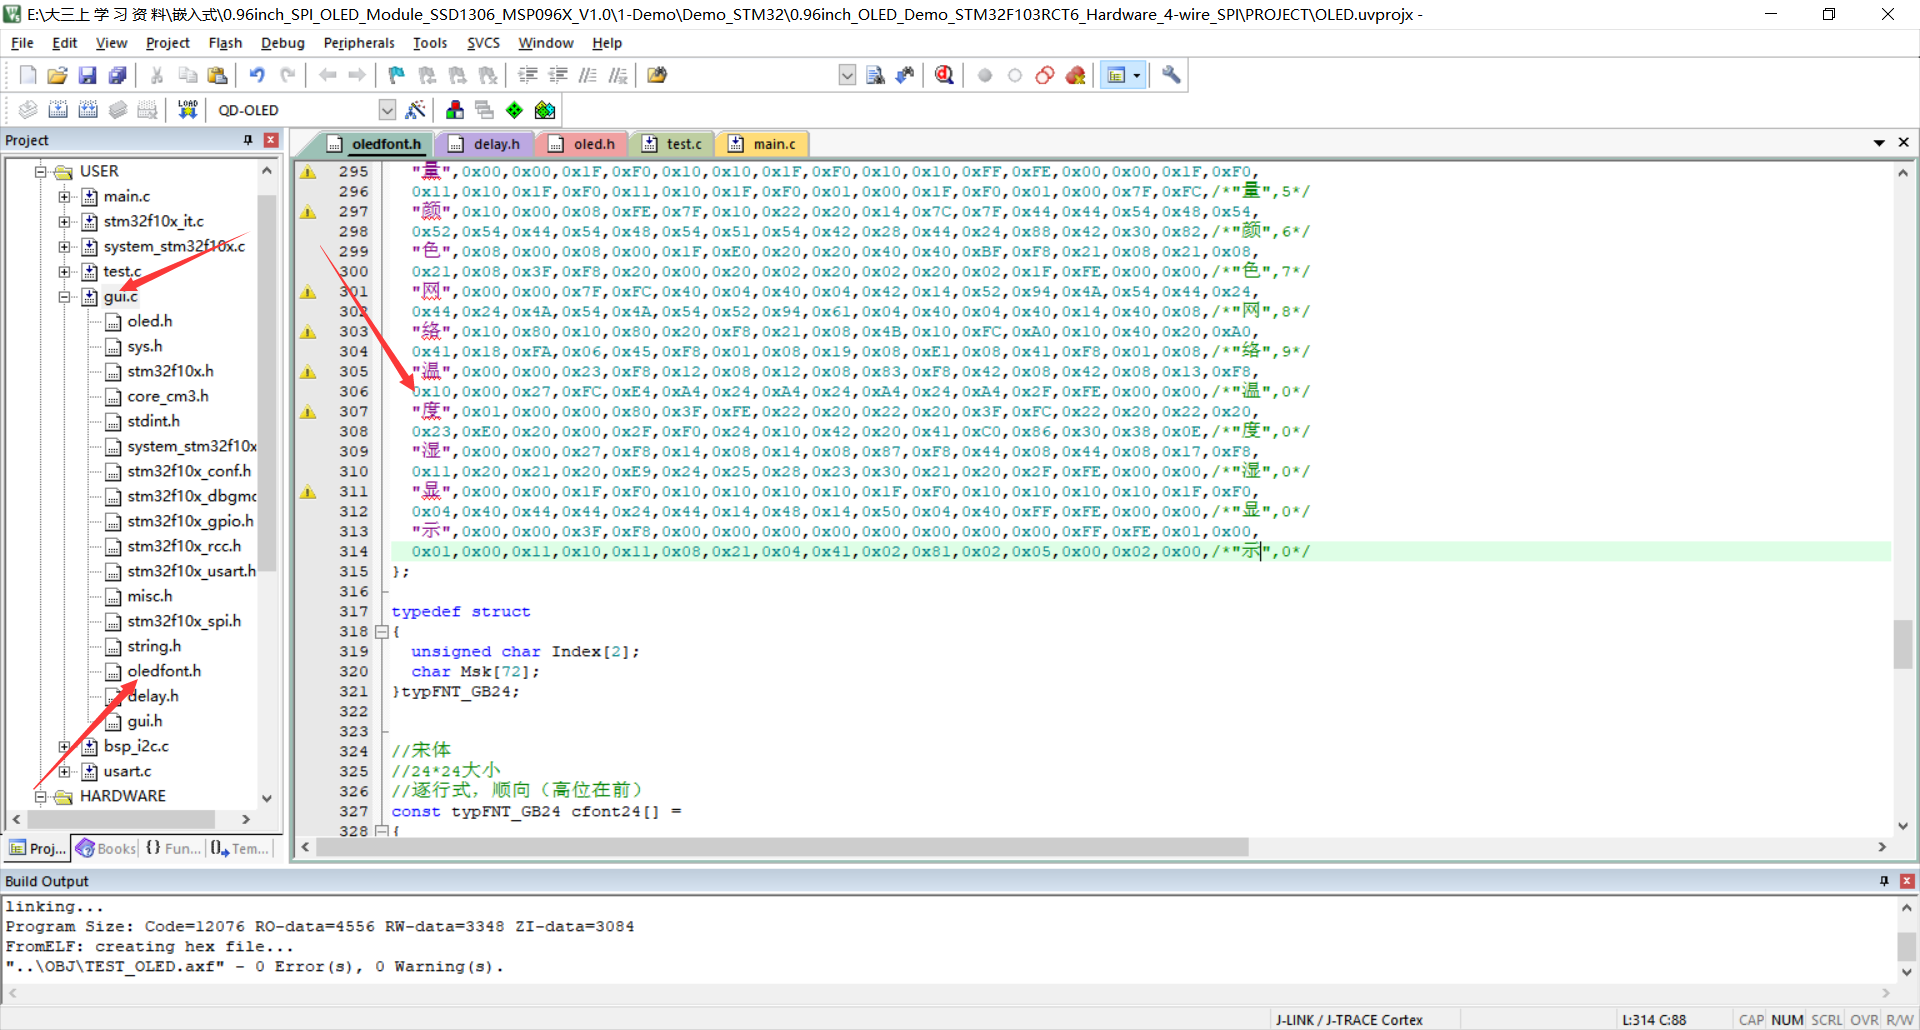Download to flash with LOAD icon
1920x1030 pixels.
click(x=187, y=110)
